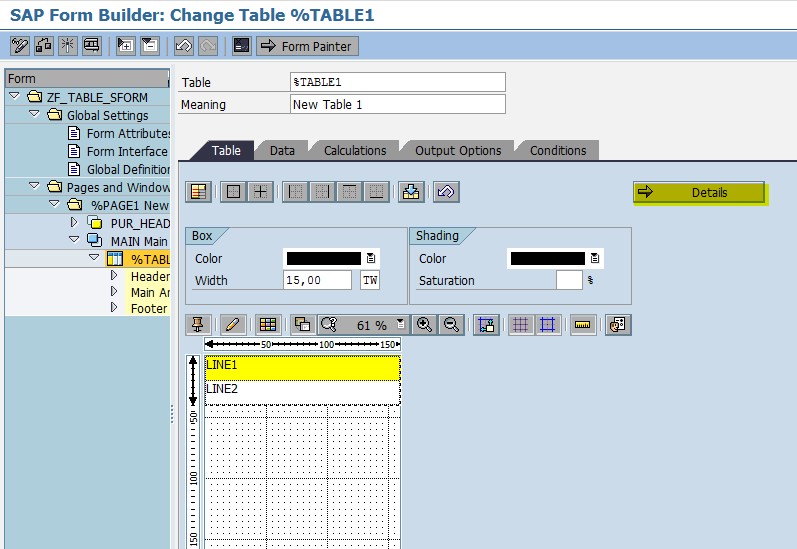Click the expand subtree toolbar icon
The width and height of the screenshot is (797, 549).
coord(125,46)
